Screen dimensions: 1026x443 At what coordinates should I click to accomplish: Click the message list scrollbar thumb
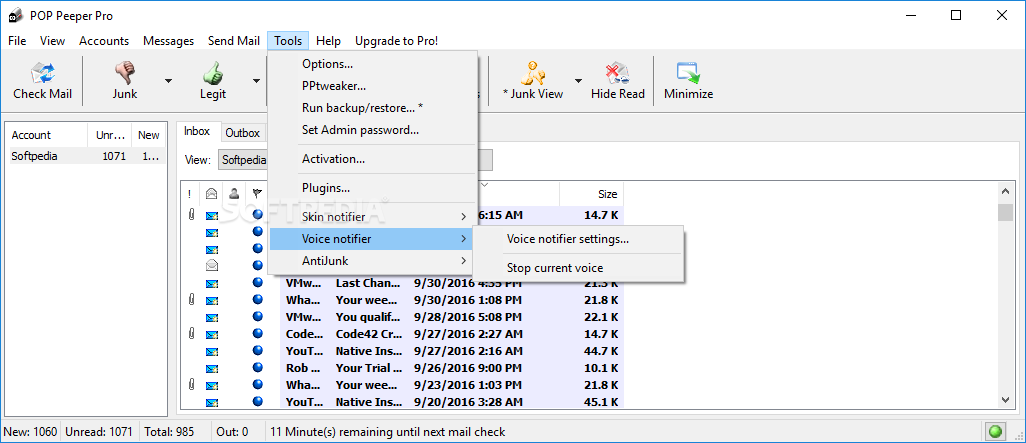click(1006, 212)
